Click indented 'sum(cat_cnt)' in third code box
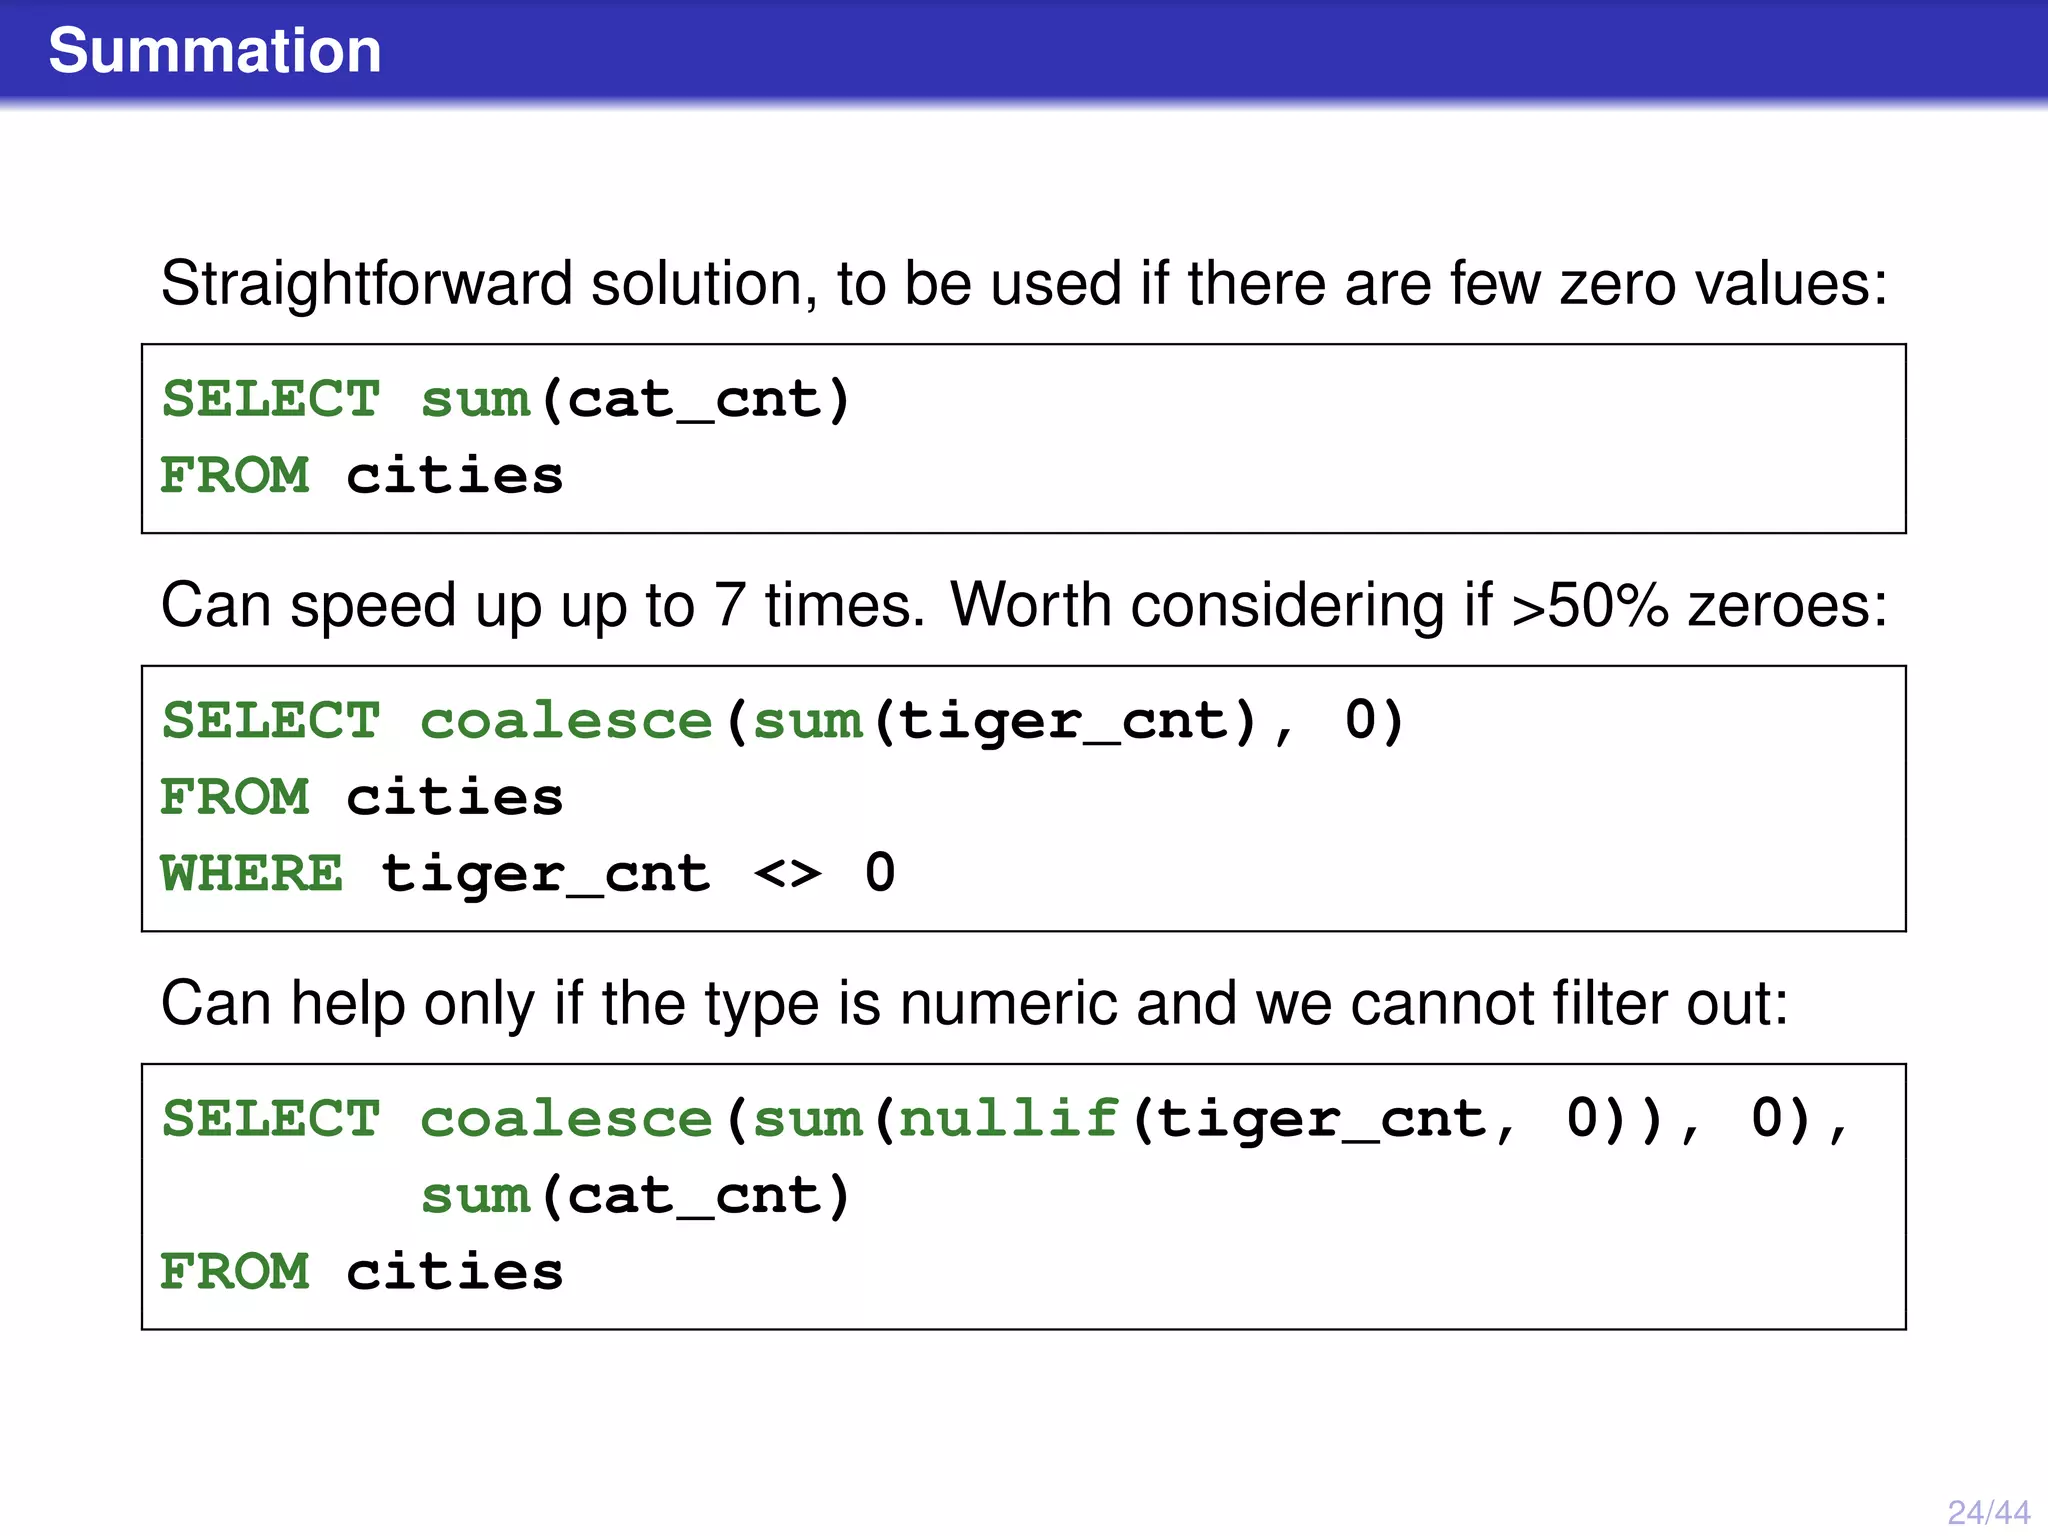Image resolution: width=2048 pixels, height=1536 pixels. tap(636, 1196)
